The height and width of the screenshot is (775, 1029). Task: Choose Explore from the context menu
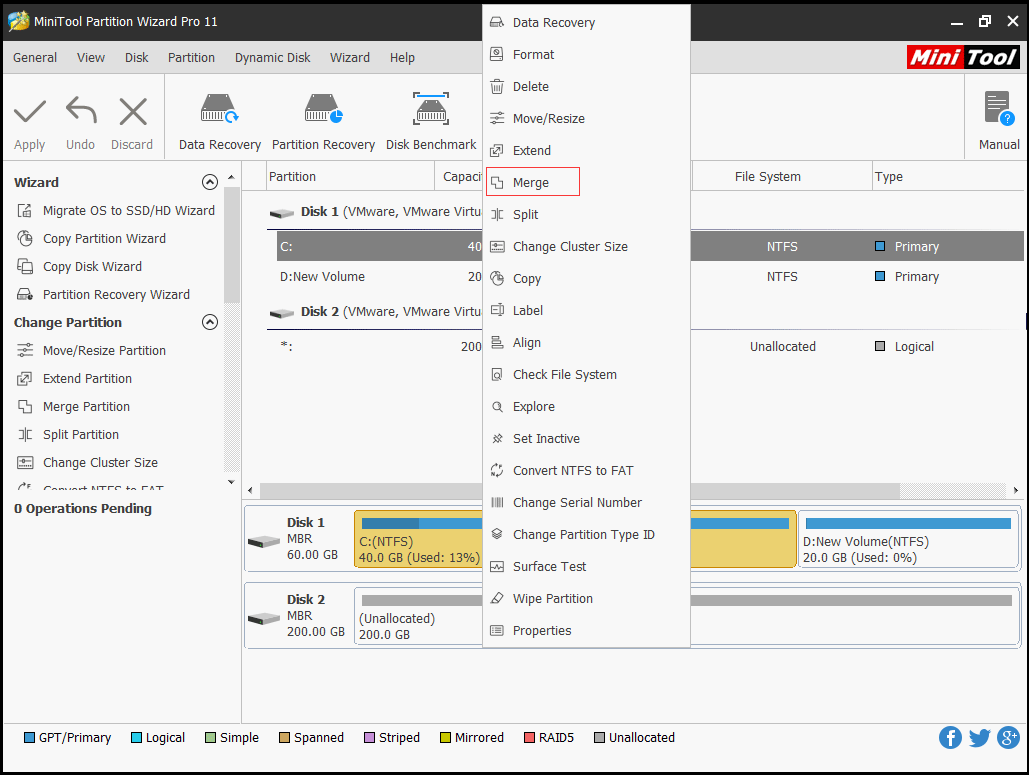tap(586, 407)
